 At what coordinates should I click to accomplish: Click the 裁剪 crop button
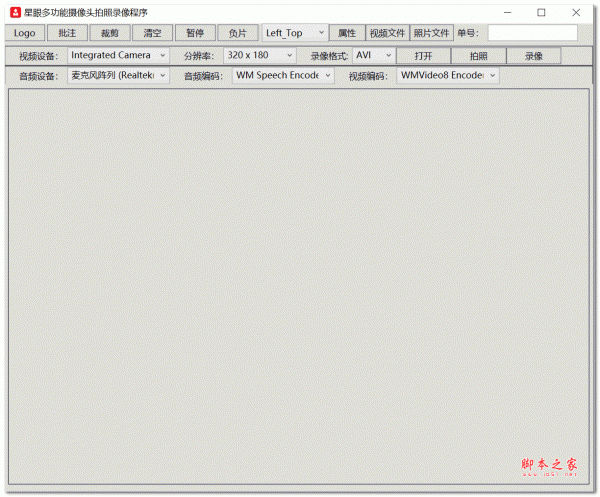click(110, 33)
